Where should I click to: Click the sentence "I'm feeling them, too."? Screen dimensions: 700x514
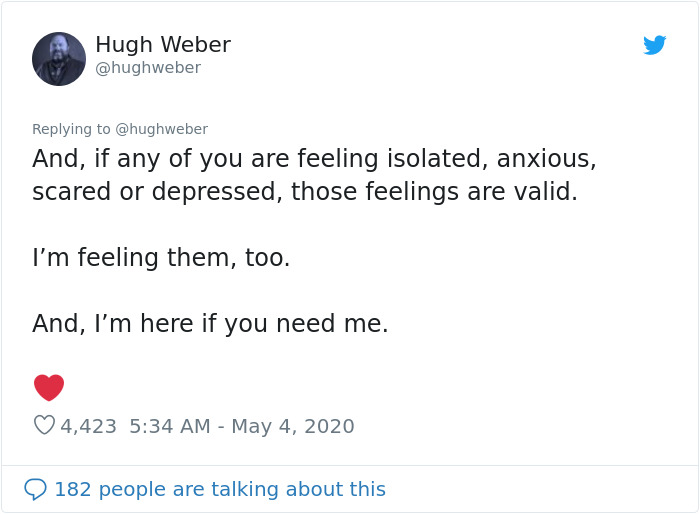tap(161, 258)
